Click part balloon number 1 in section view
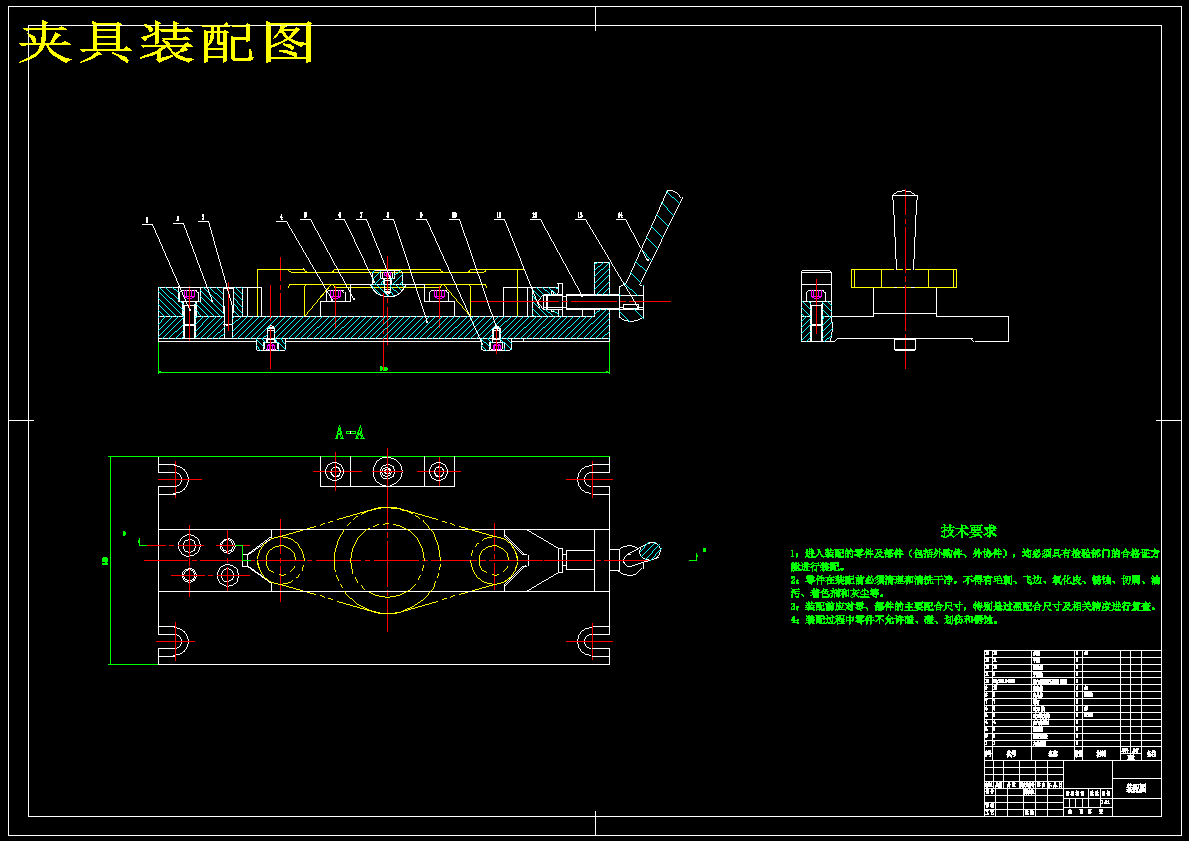 coord(146,222)
